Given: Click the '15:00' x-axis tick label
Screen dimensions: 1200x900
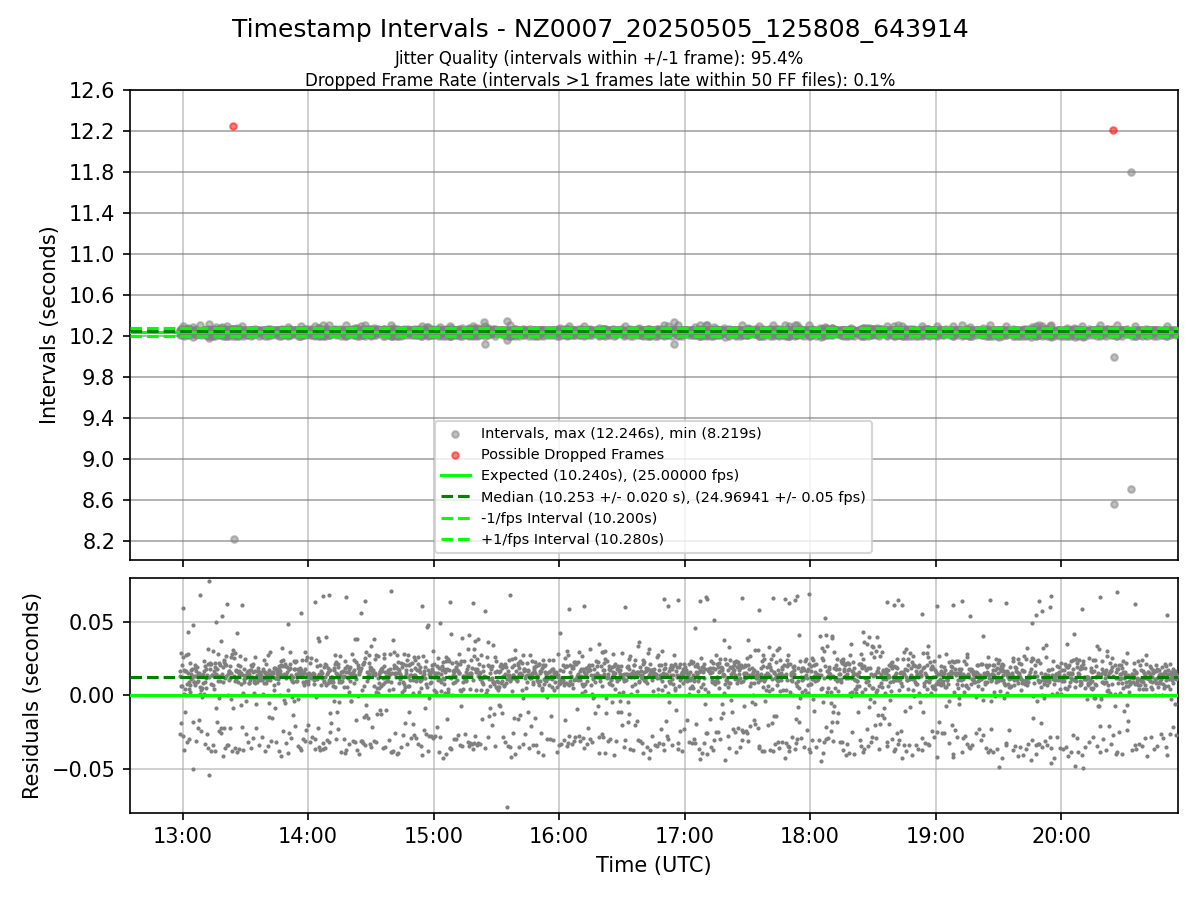Looking at the screenshot, I should pos(433,834).
